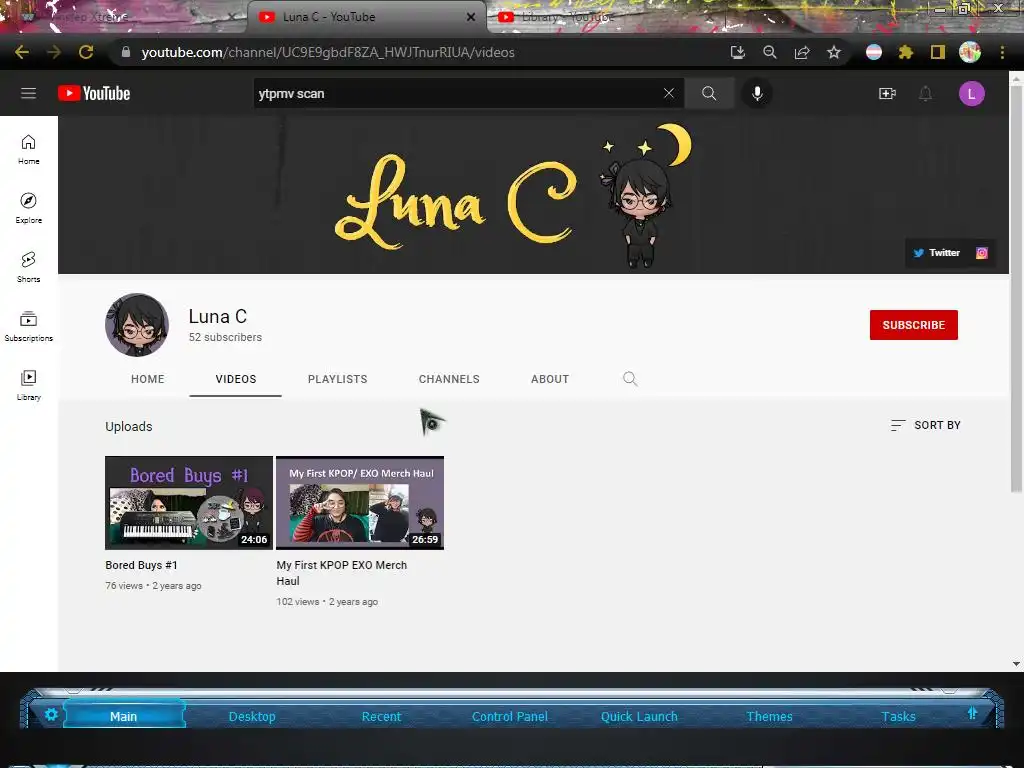Start voice search with the microphone
Screen dimensions: 1024x768
(757, 93)
